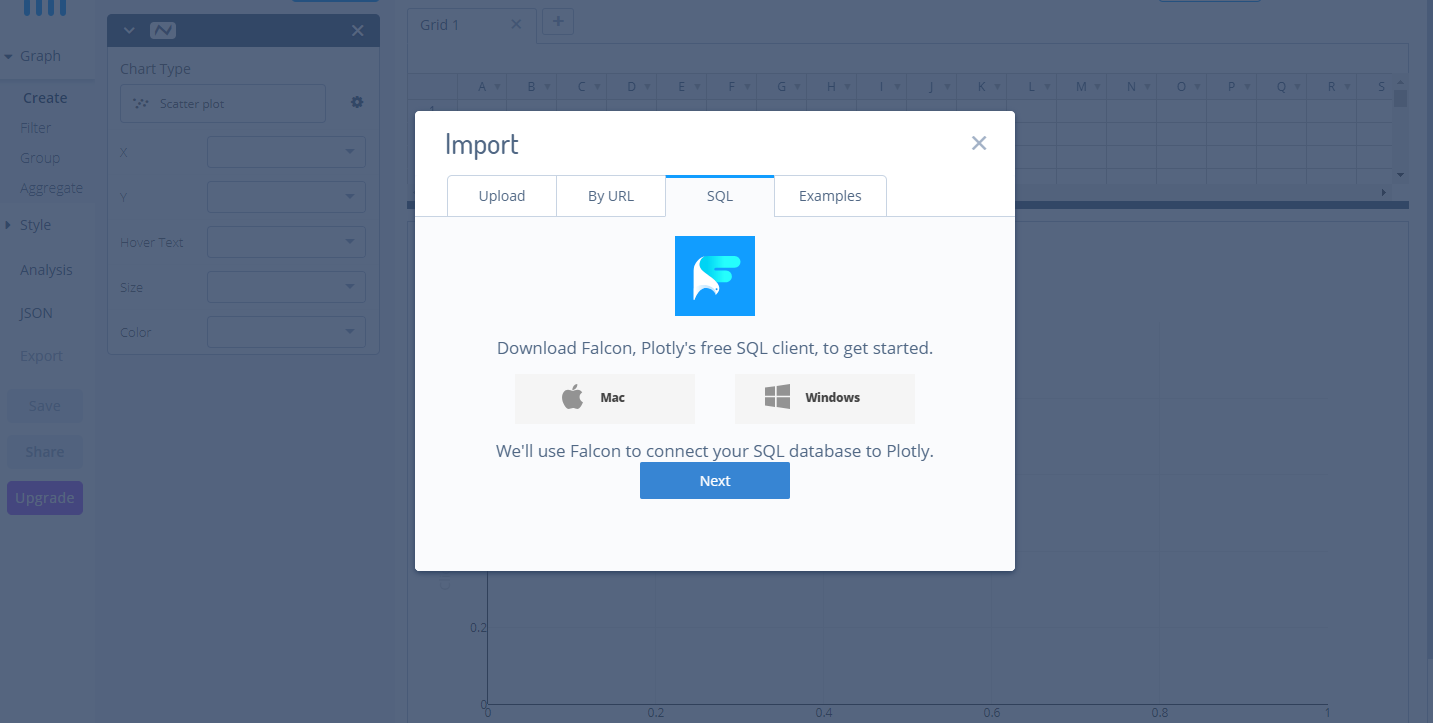Viewport: 1433px width, 723px height.
Task: Download Falcon for Windows
Action: point(825,398)
